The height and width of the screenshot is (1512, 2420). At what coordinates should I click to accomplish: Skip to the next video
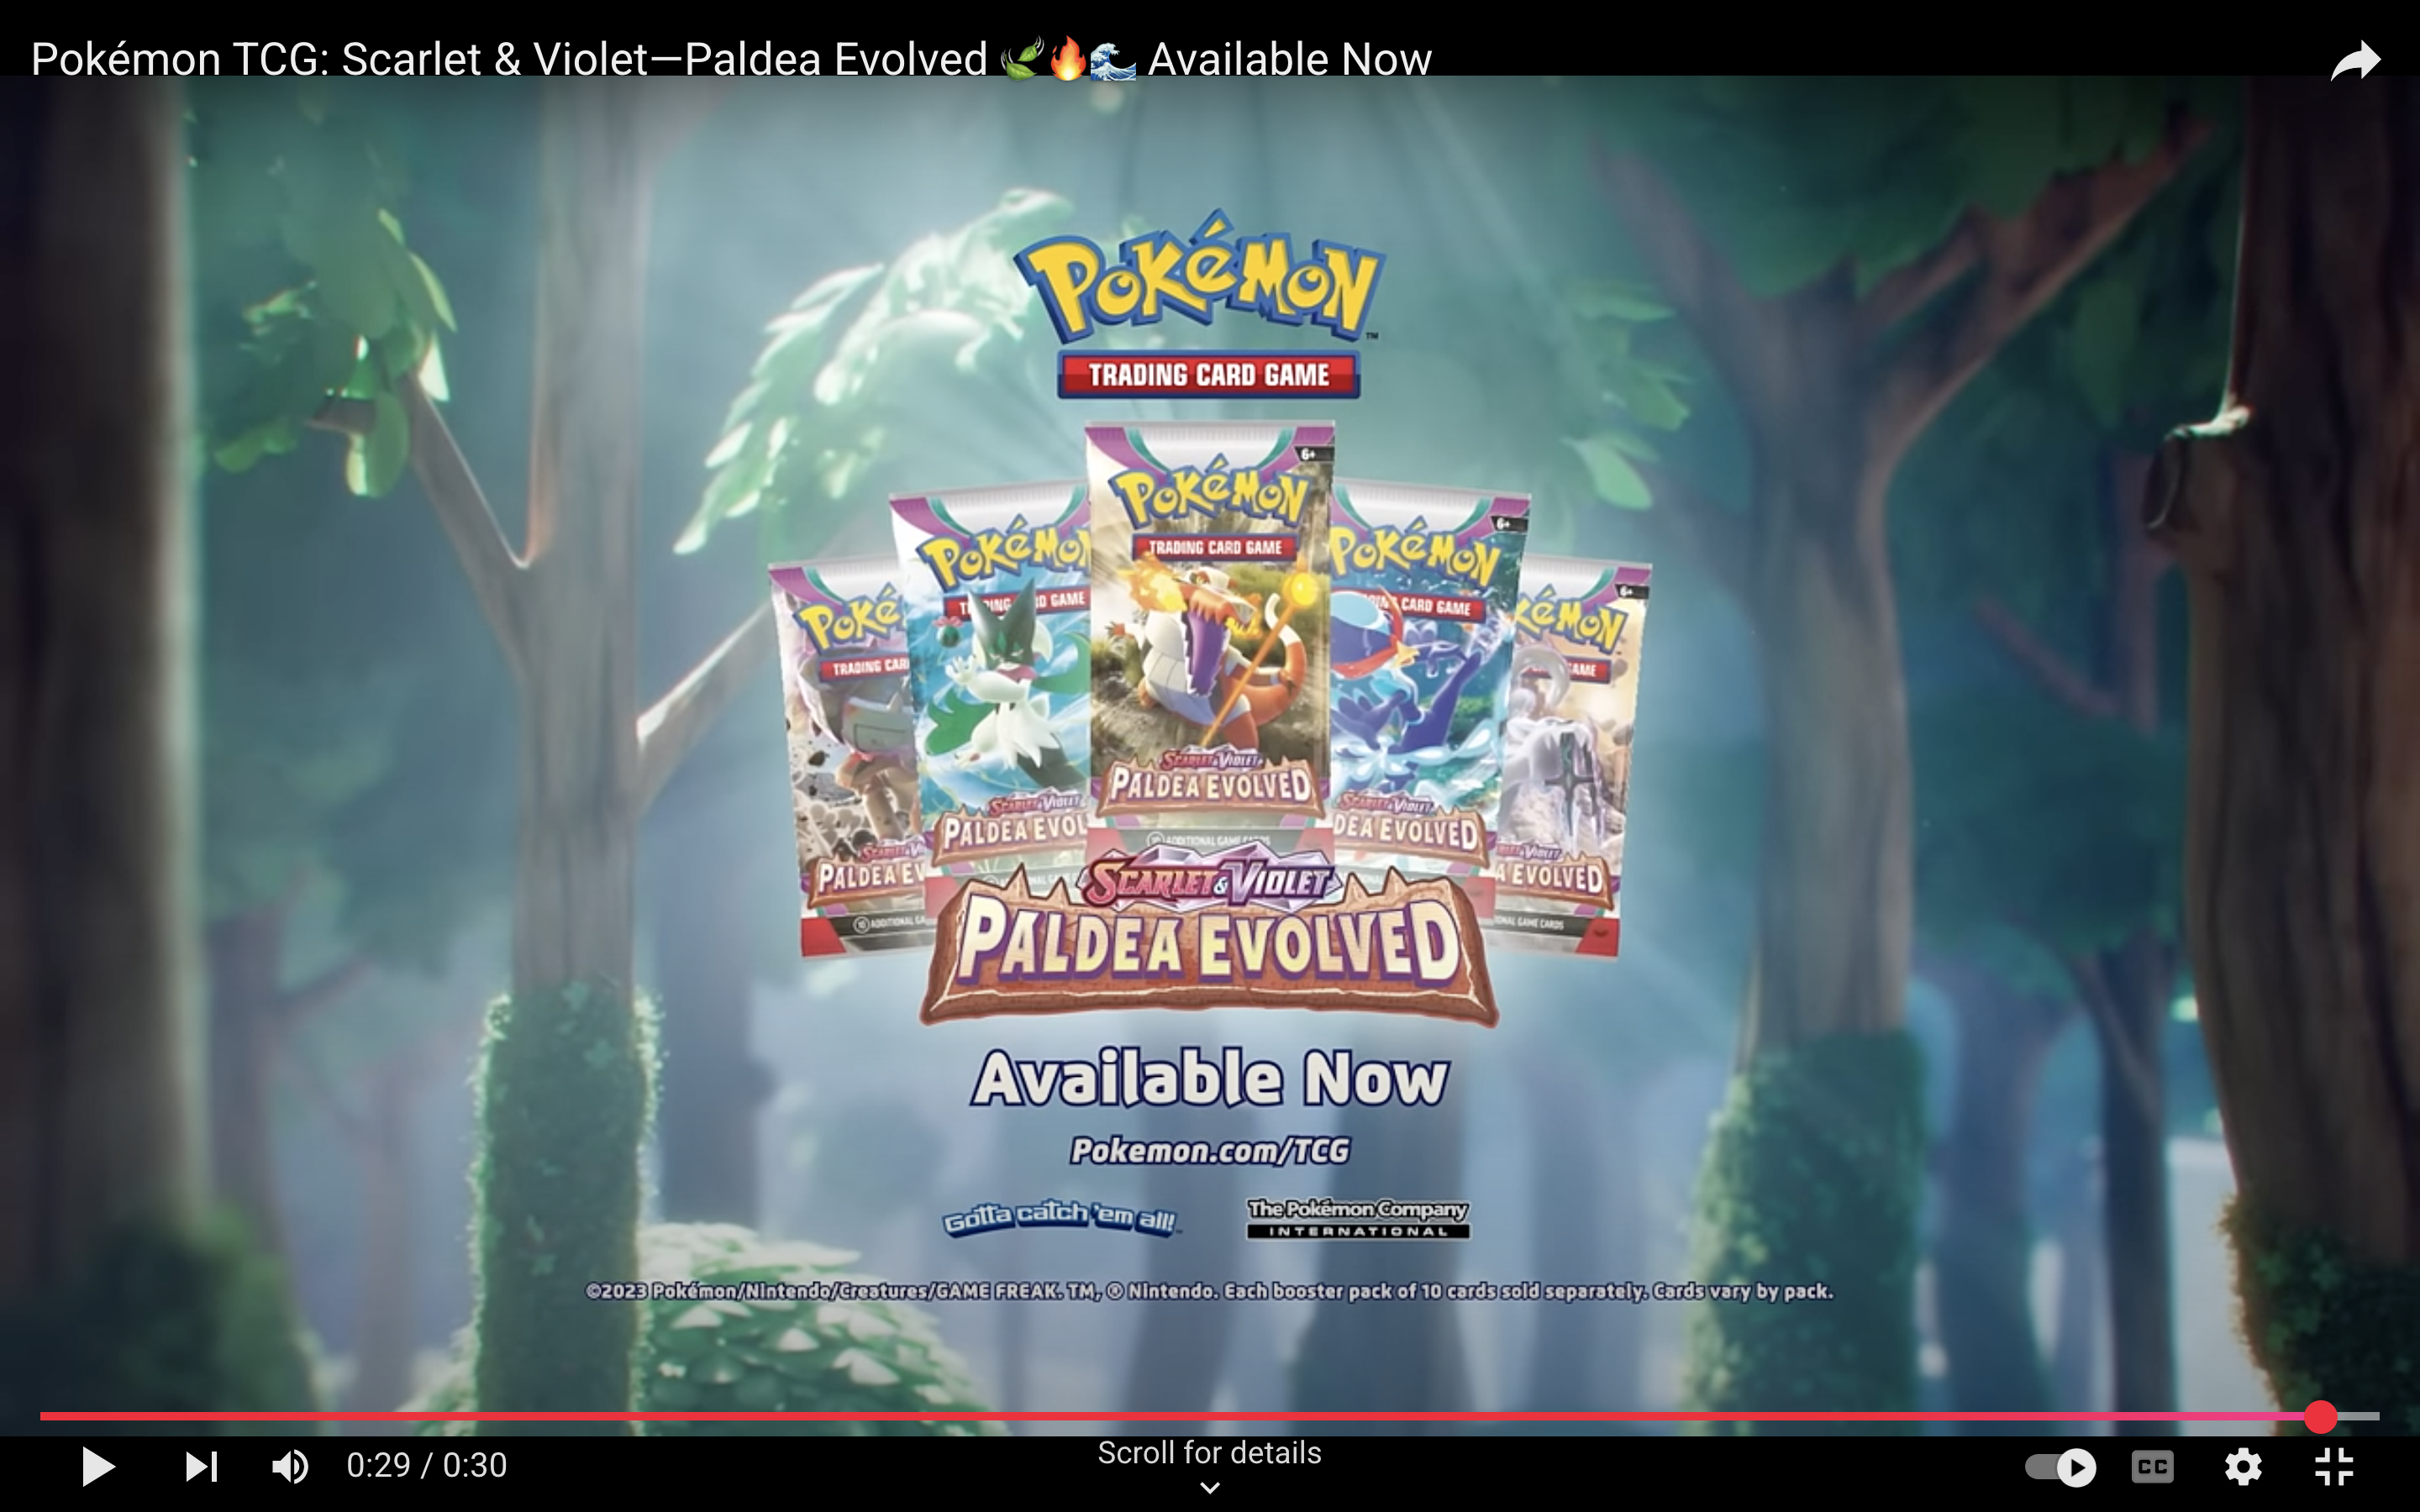point(202,1467)
